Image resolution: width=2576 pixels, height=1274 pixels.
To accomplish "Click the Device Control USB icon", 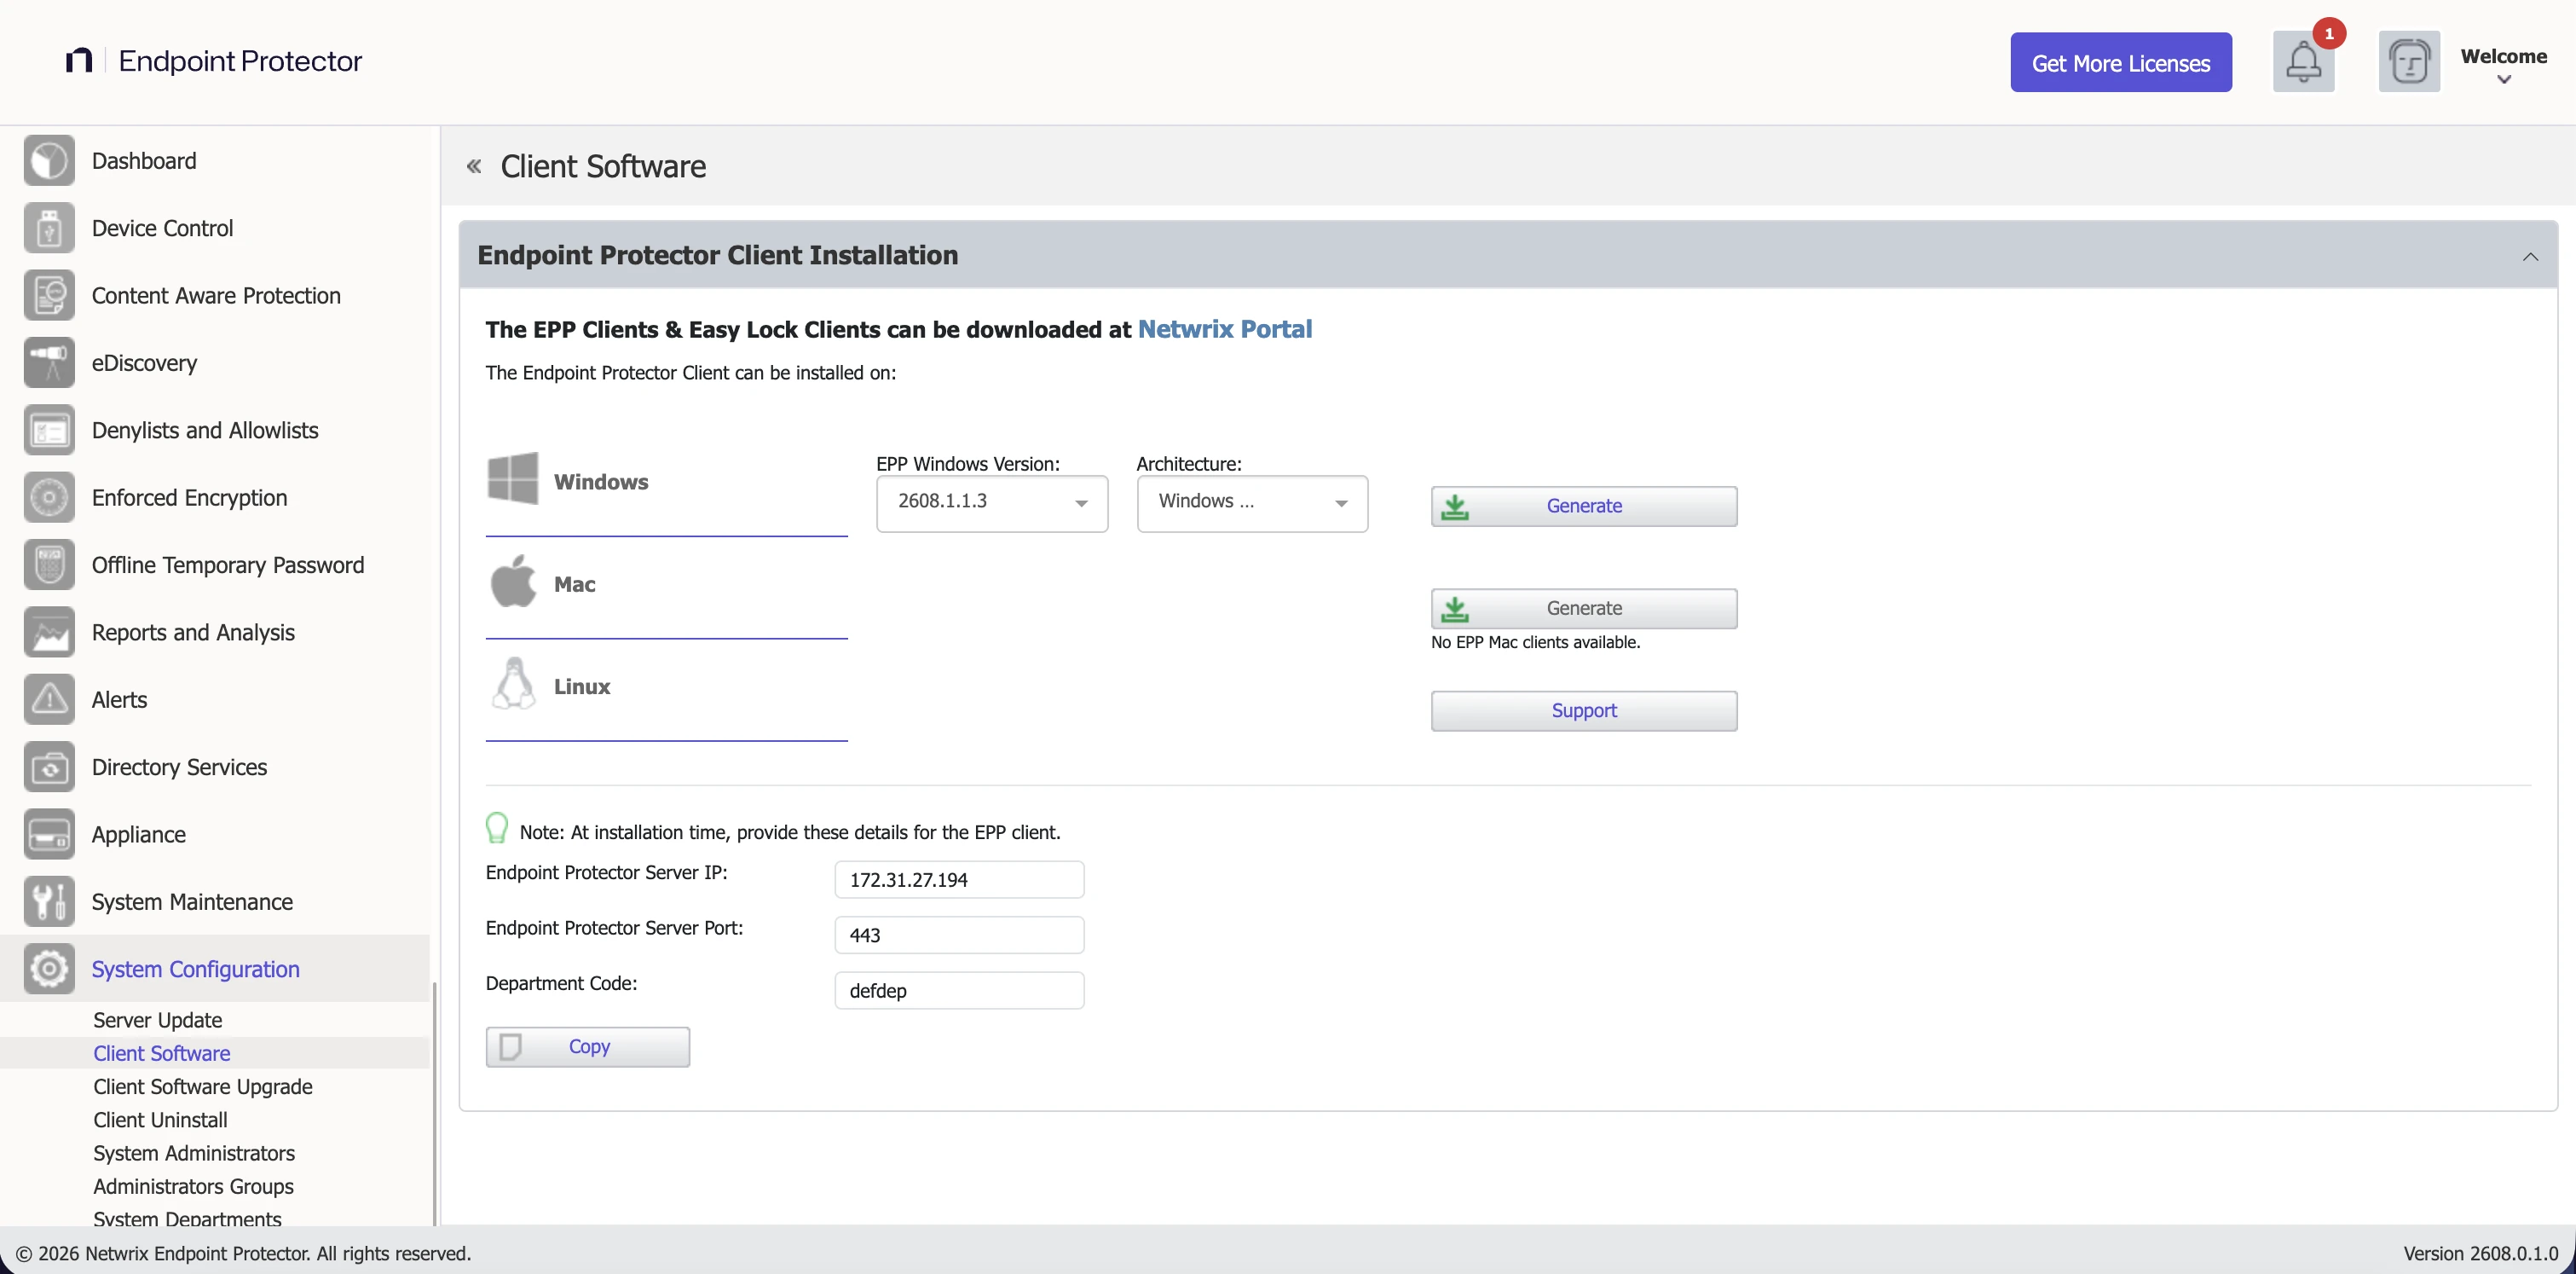I will point(49,228).
